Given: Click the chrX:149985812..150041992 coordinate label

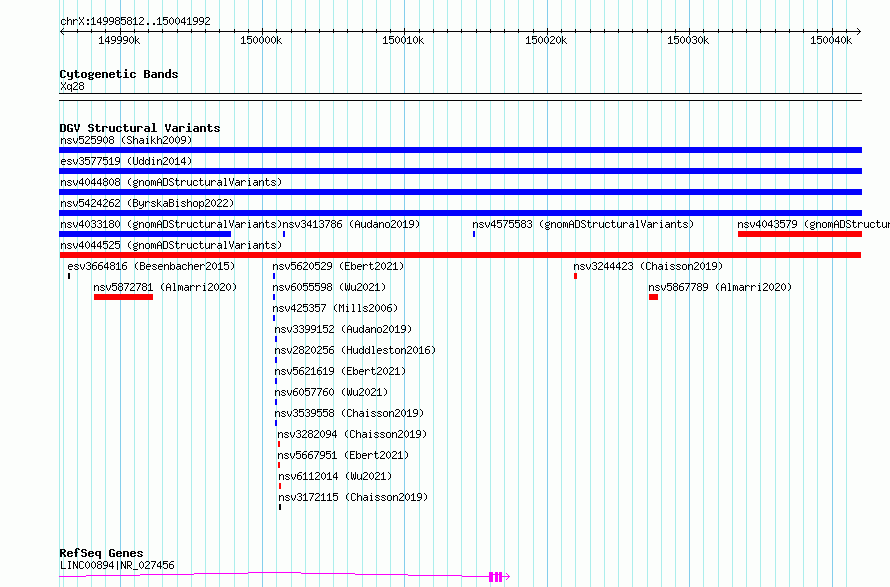Looking at the screenshot, I should pyautogui.click(x=135, y=22).
